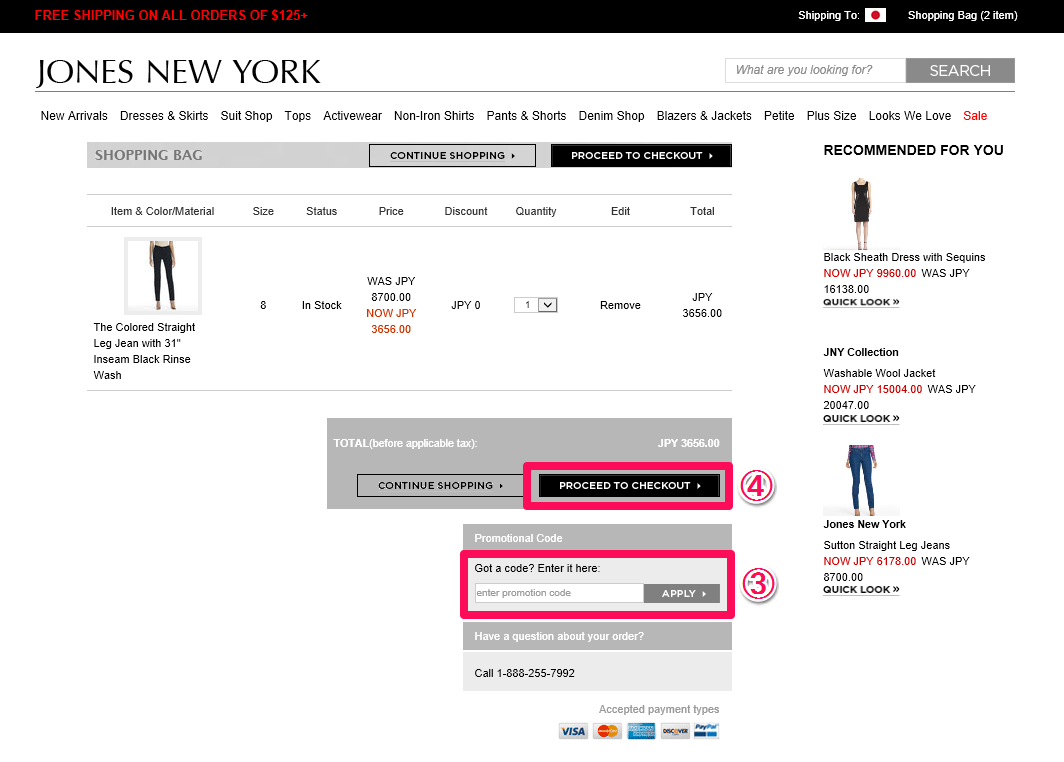Click the Jones New York logo
Screen dimensions: 1064x762
(178, 73)
